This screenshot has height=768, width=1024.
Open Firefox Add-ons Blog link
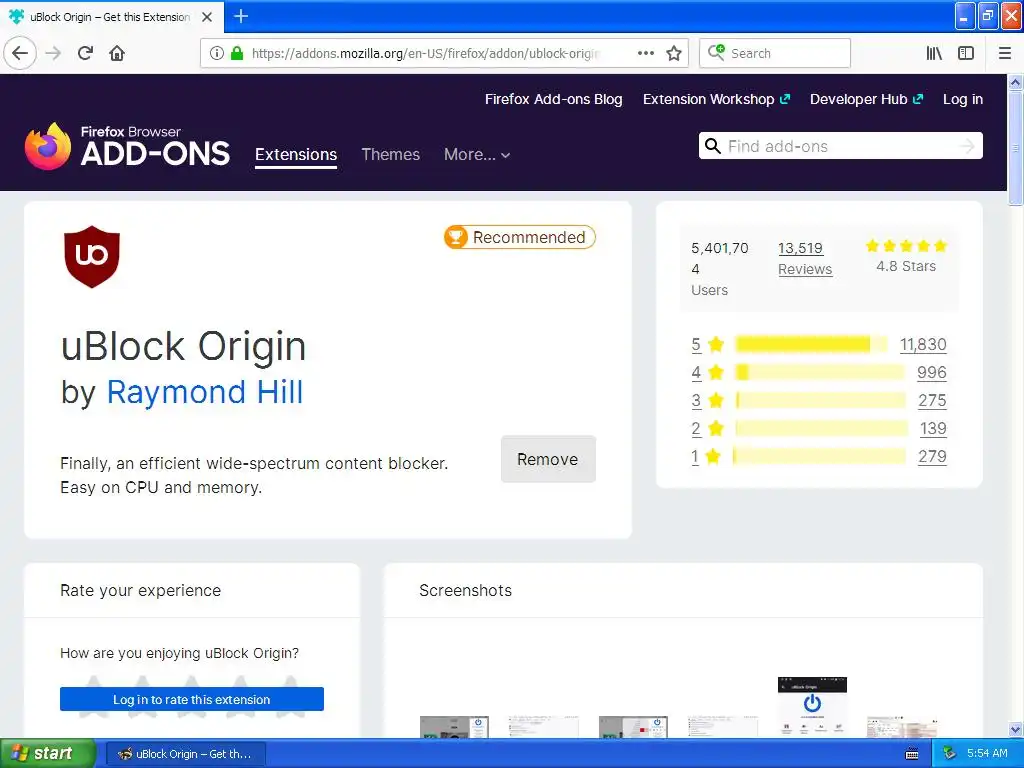click(x=554, y=99)
